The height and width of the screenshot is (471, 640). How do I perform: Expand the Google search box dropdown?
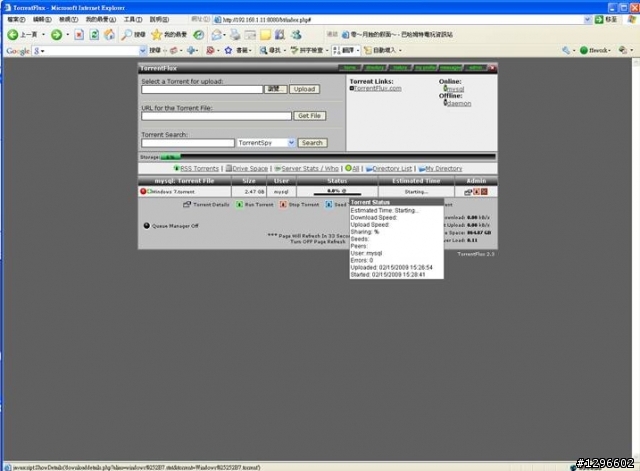coord(143,50)
